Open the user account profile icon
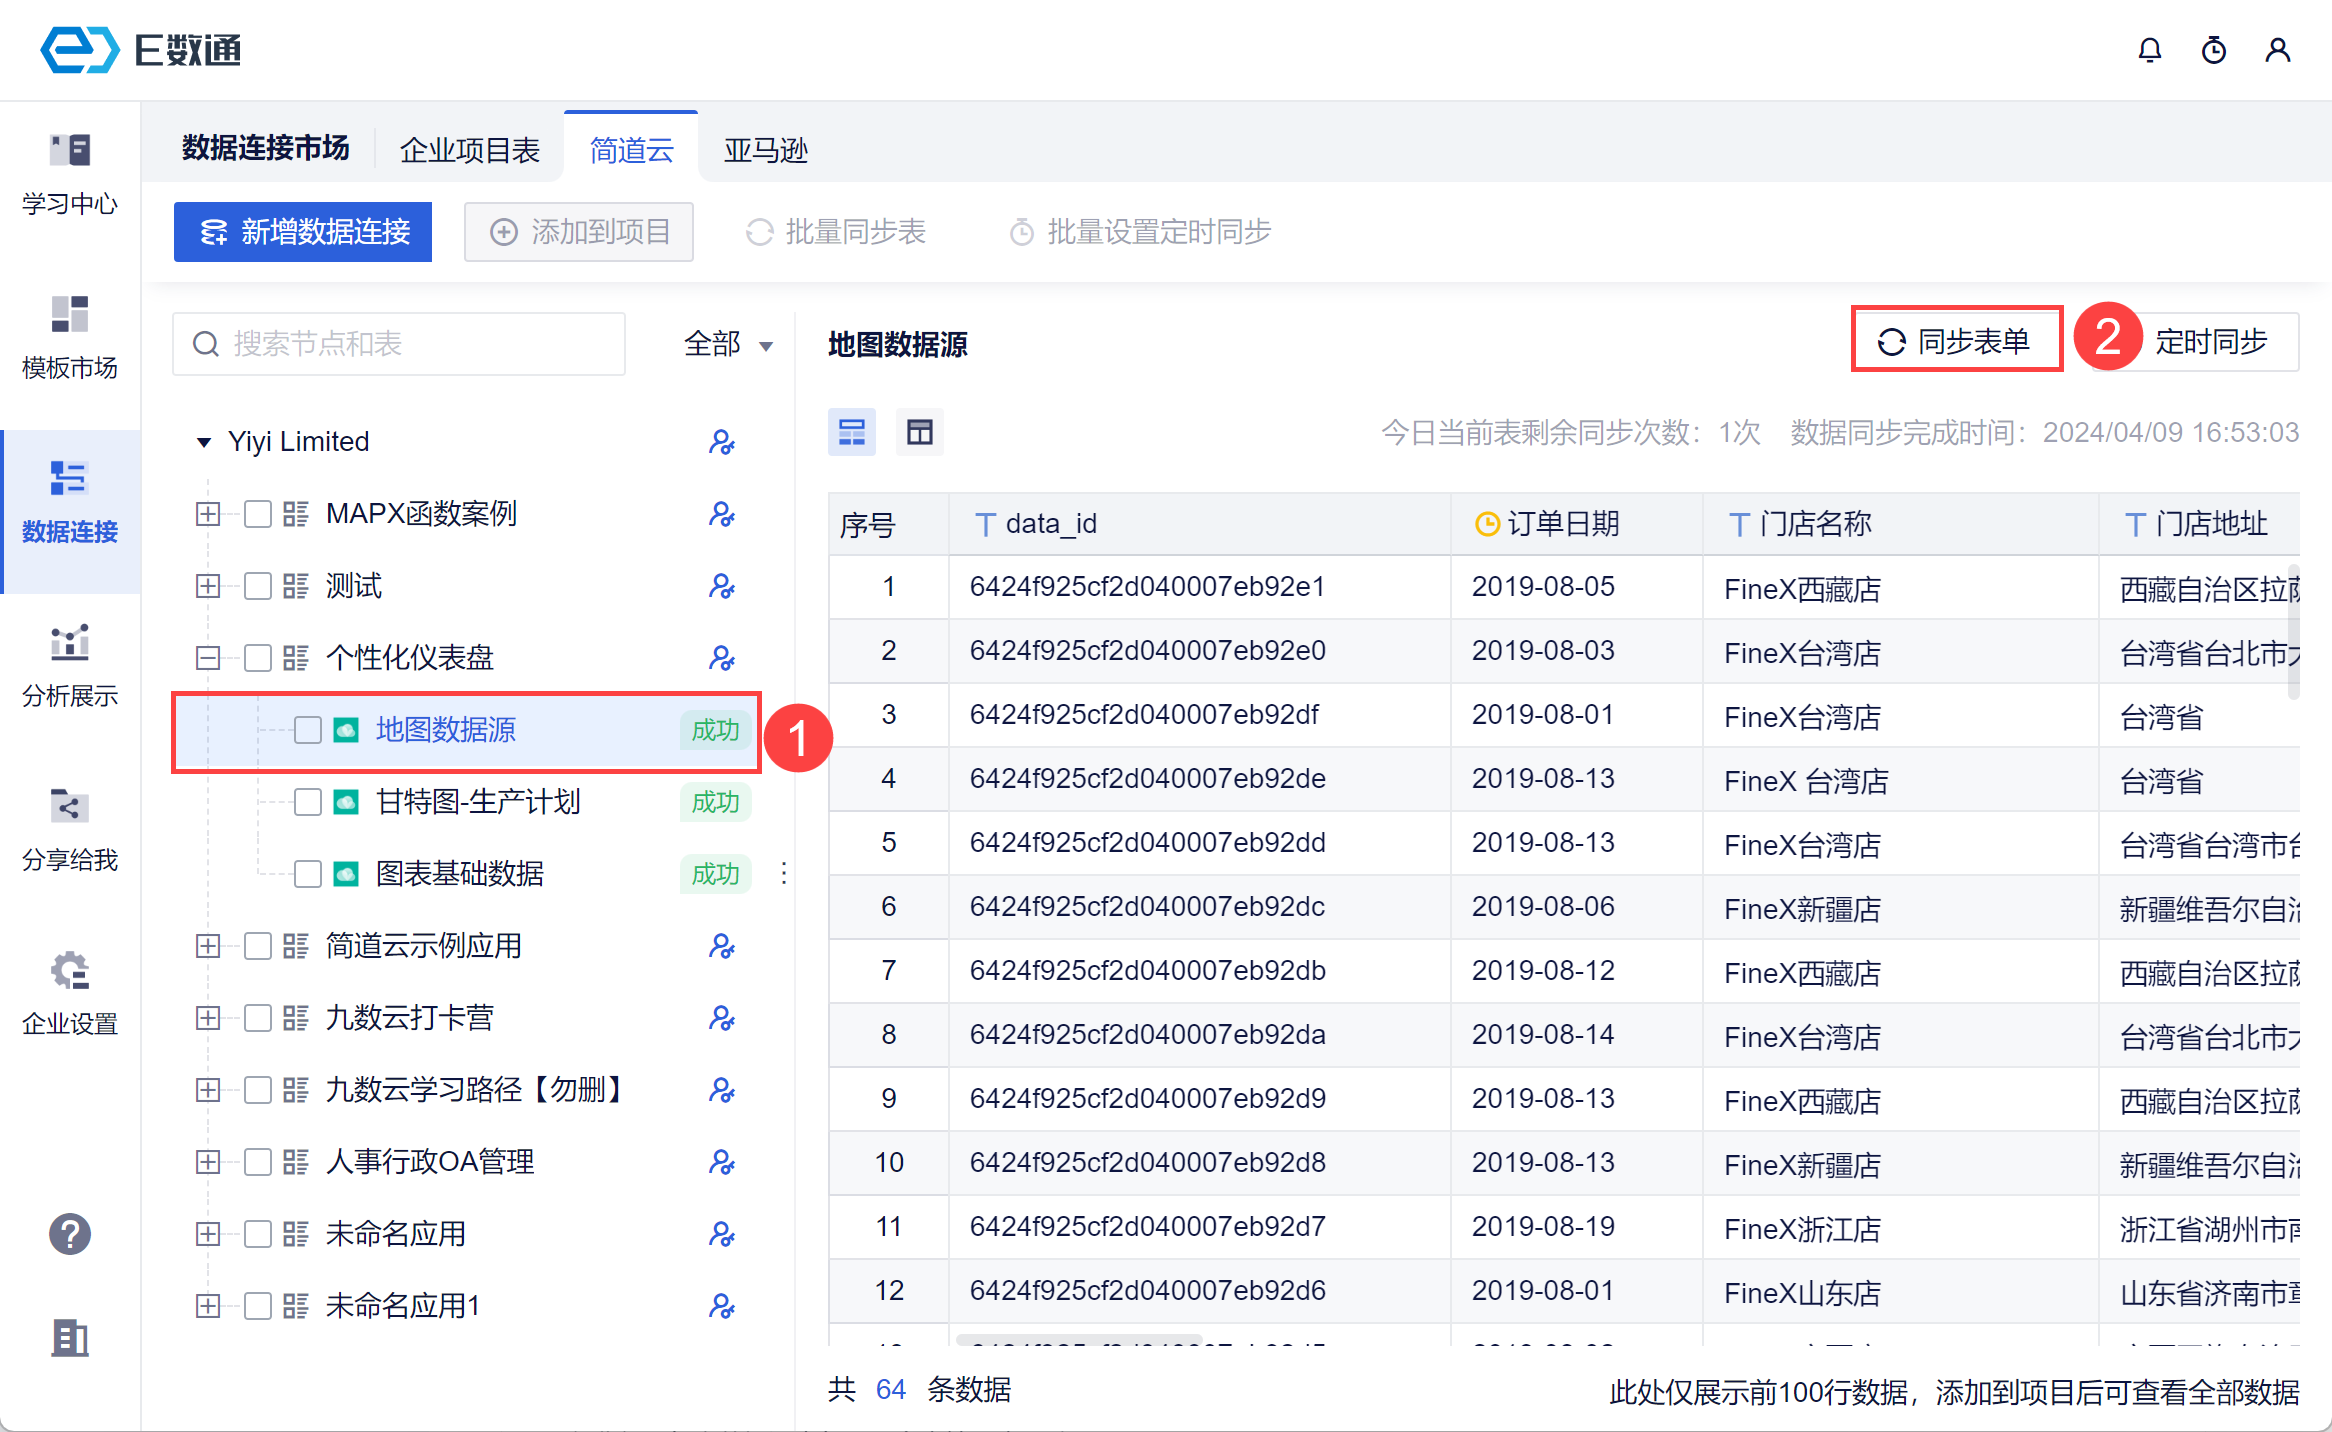Viewport: 2332px width, 1432px height. click(x=2277, y=50)
